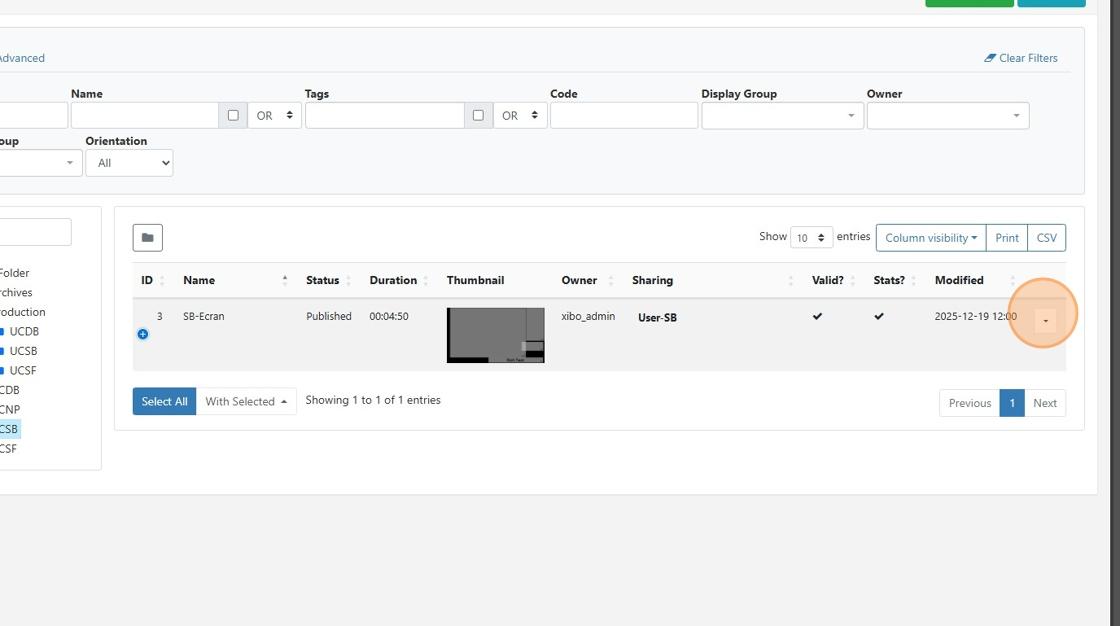1120x626 pixels.
Task: Click the Select All button
Action: tap(164, 402)
